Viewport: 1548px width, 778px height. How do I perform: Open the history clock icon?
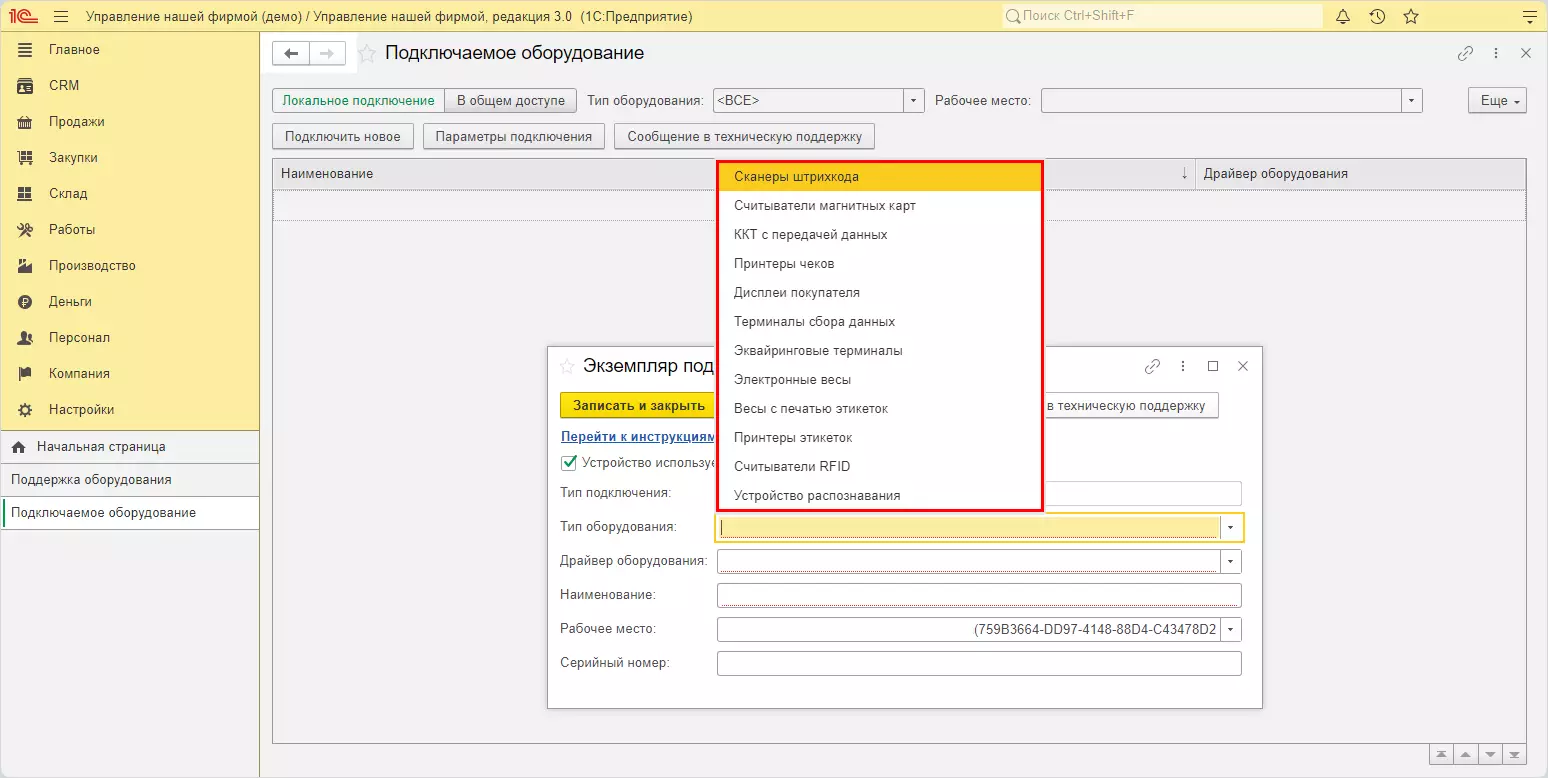pos(1377,17)
